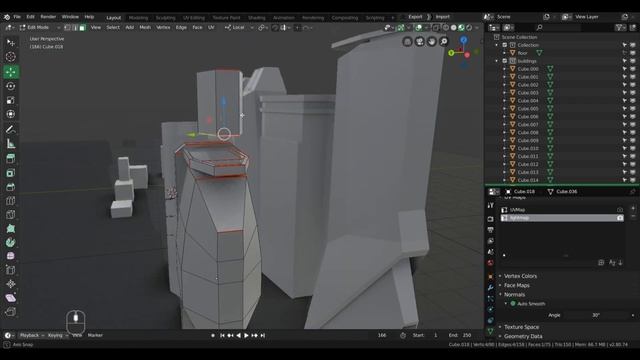Switch to the UV Editing workspace tab
The height and width of the screenshot is (360, 640).
pos(194,18)
